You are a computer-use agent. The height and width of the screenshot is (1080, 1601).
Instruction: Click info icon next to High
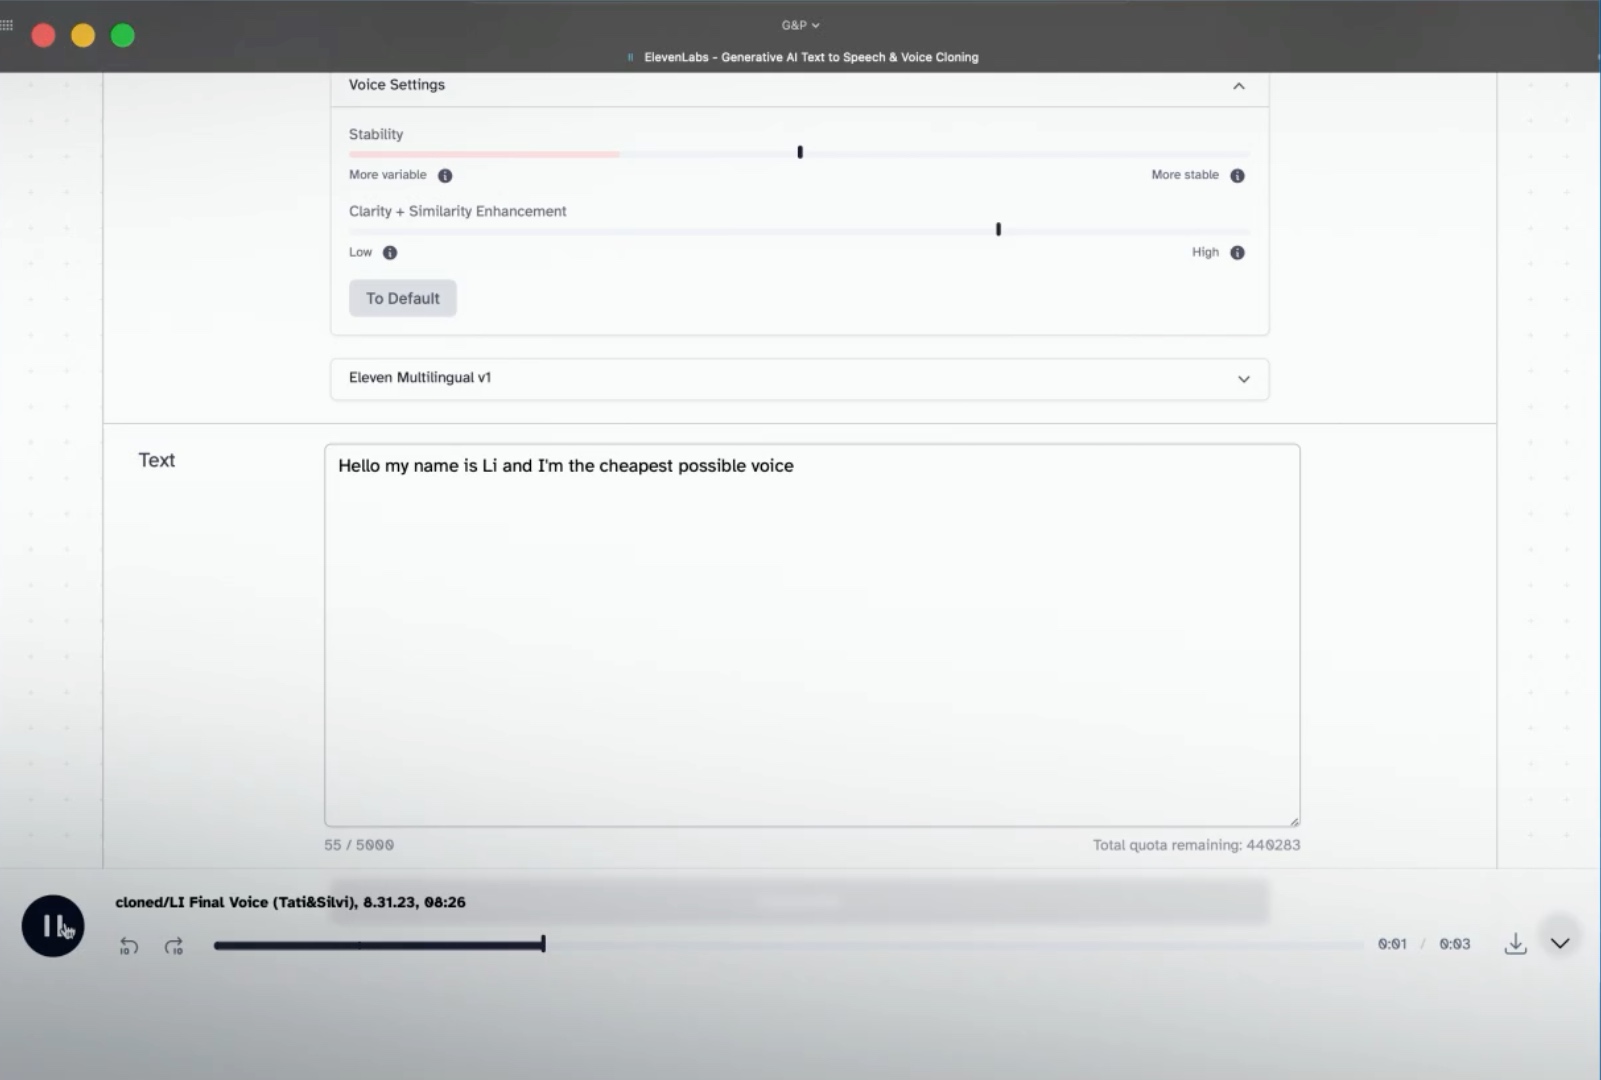1237,253
